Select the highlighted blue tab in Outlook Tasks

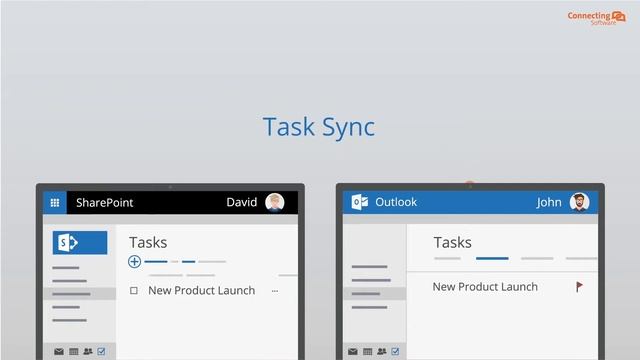tap(492, 258)
